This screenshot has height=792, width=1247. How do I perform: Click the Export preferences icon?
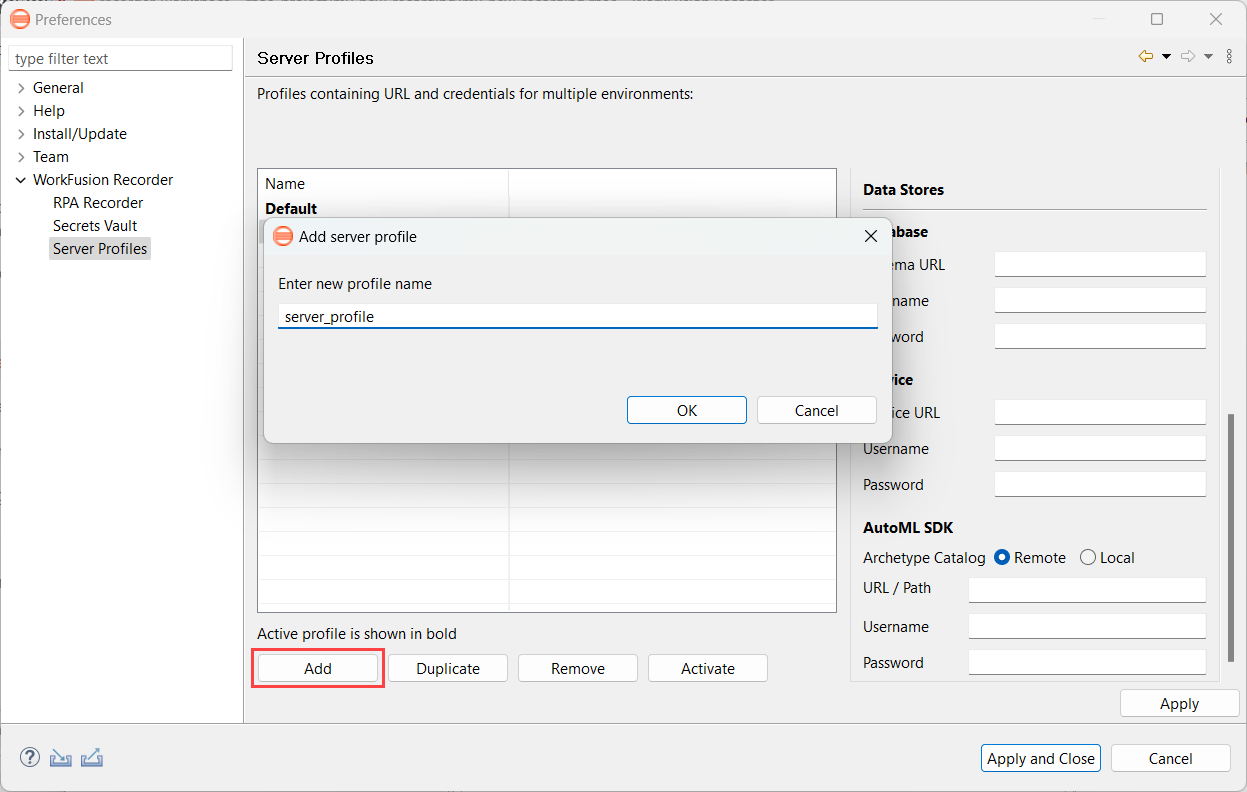click(92, 758)
